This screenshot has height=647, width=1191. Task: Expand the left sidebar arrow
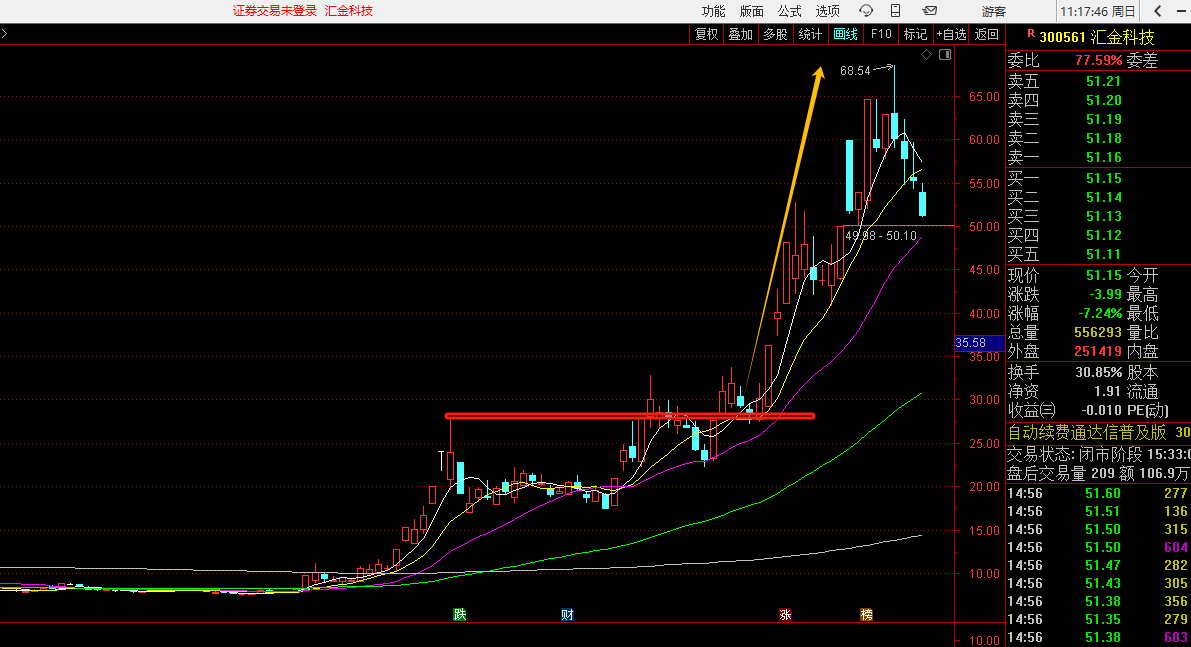tap(4, 33)
